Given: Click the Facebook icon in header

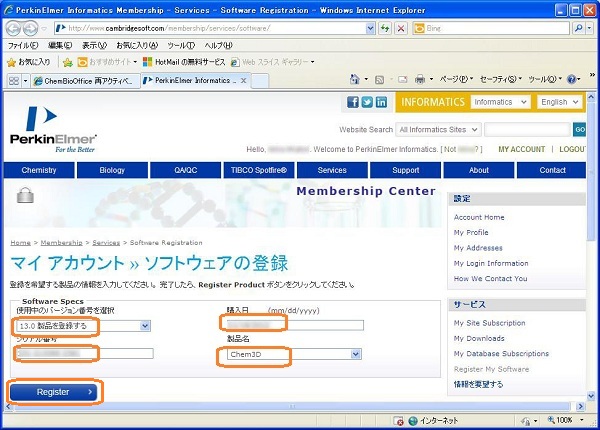Looking at the screenshot, I should (x=353, y=102).
